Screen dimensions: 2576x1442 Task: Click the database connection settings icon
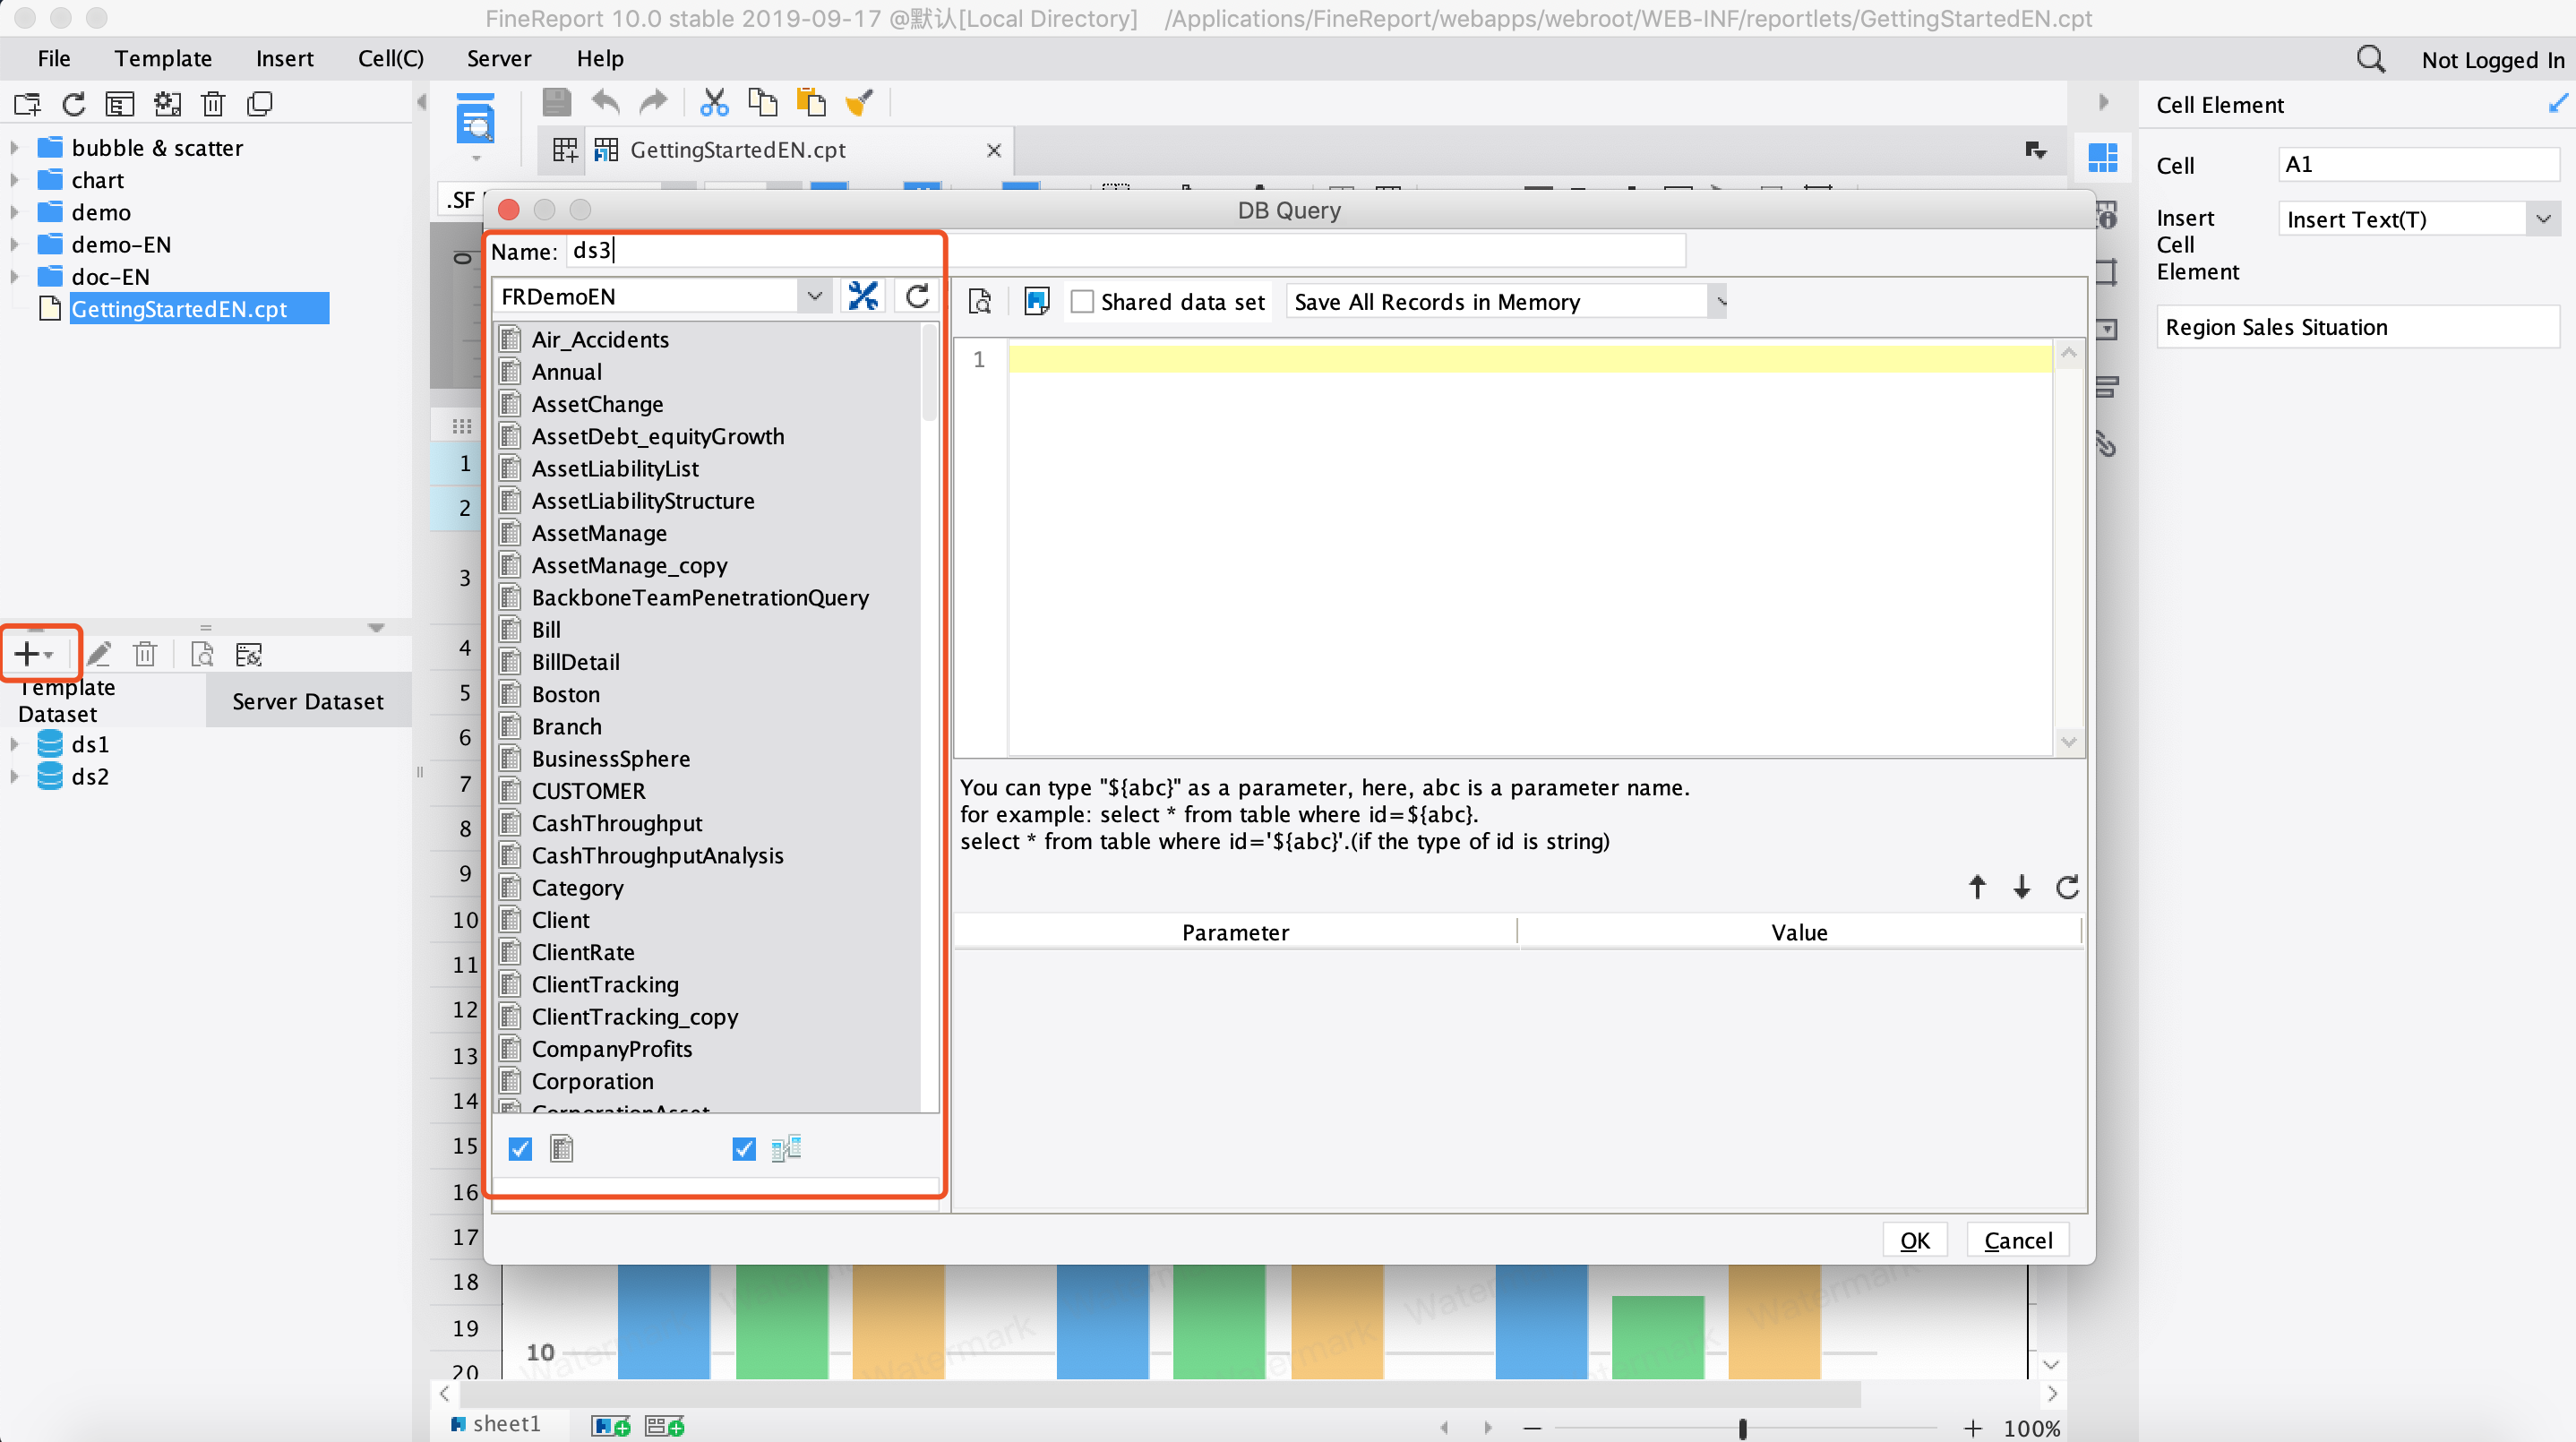pos(862,296)
